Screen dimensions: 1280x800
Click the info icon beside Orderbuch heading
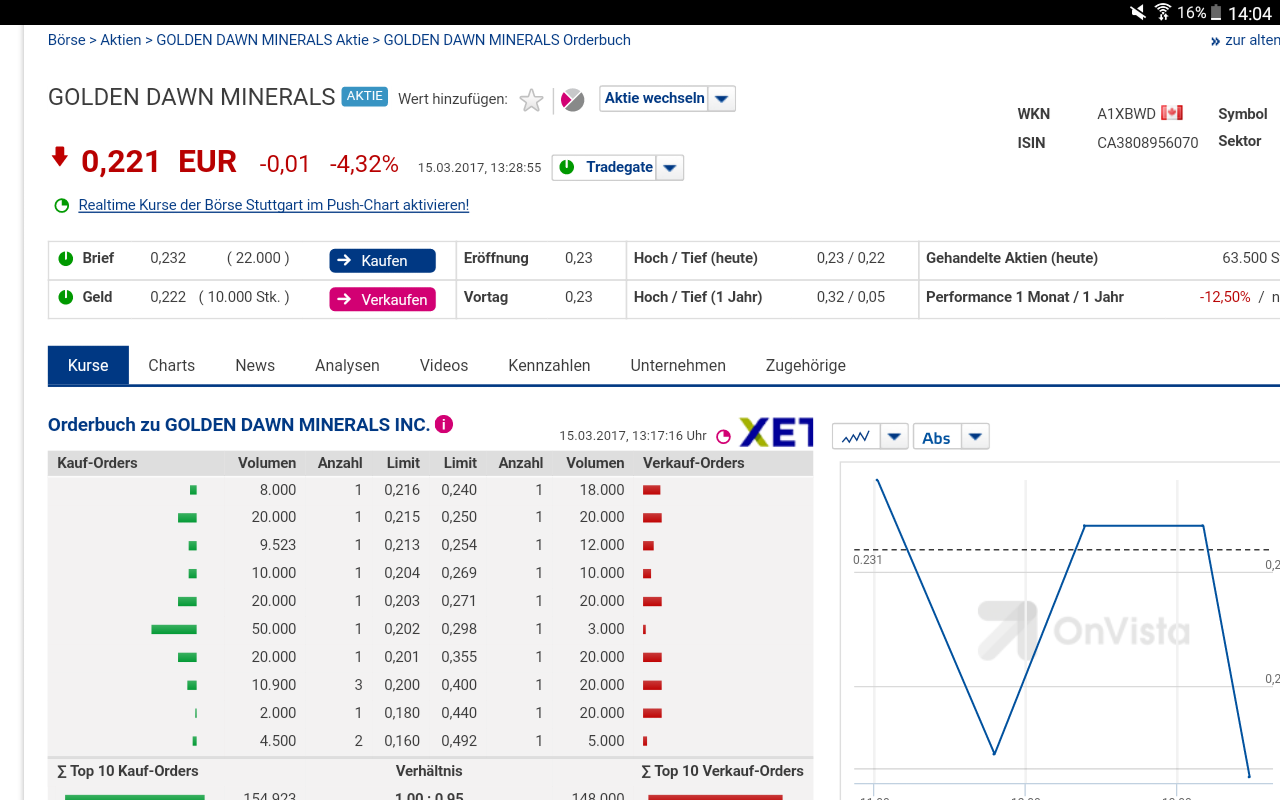pyautogui.click(x=444, y=424)
